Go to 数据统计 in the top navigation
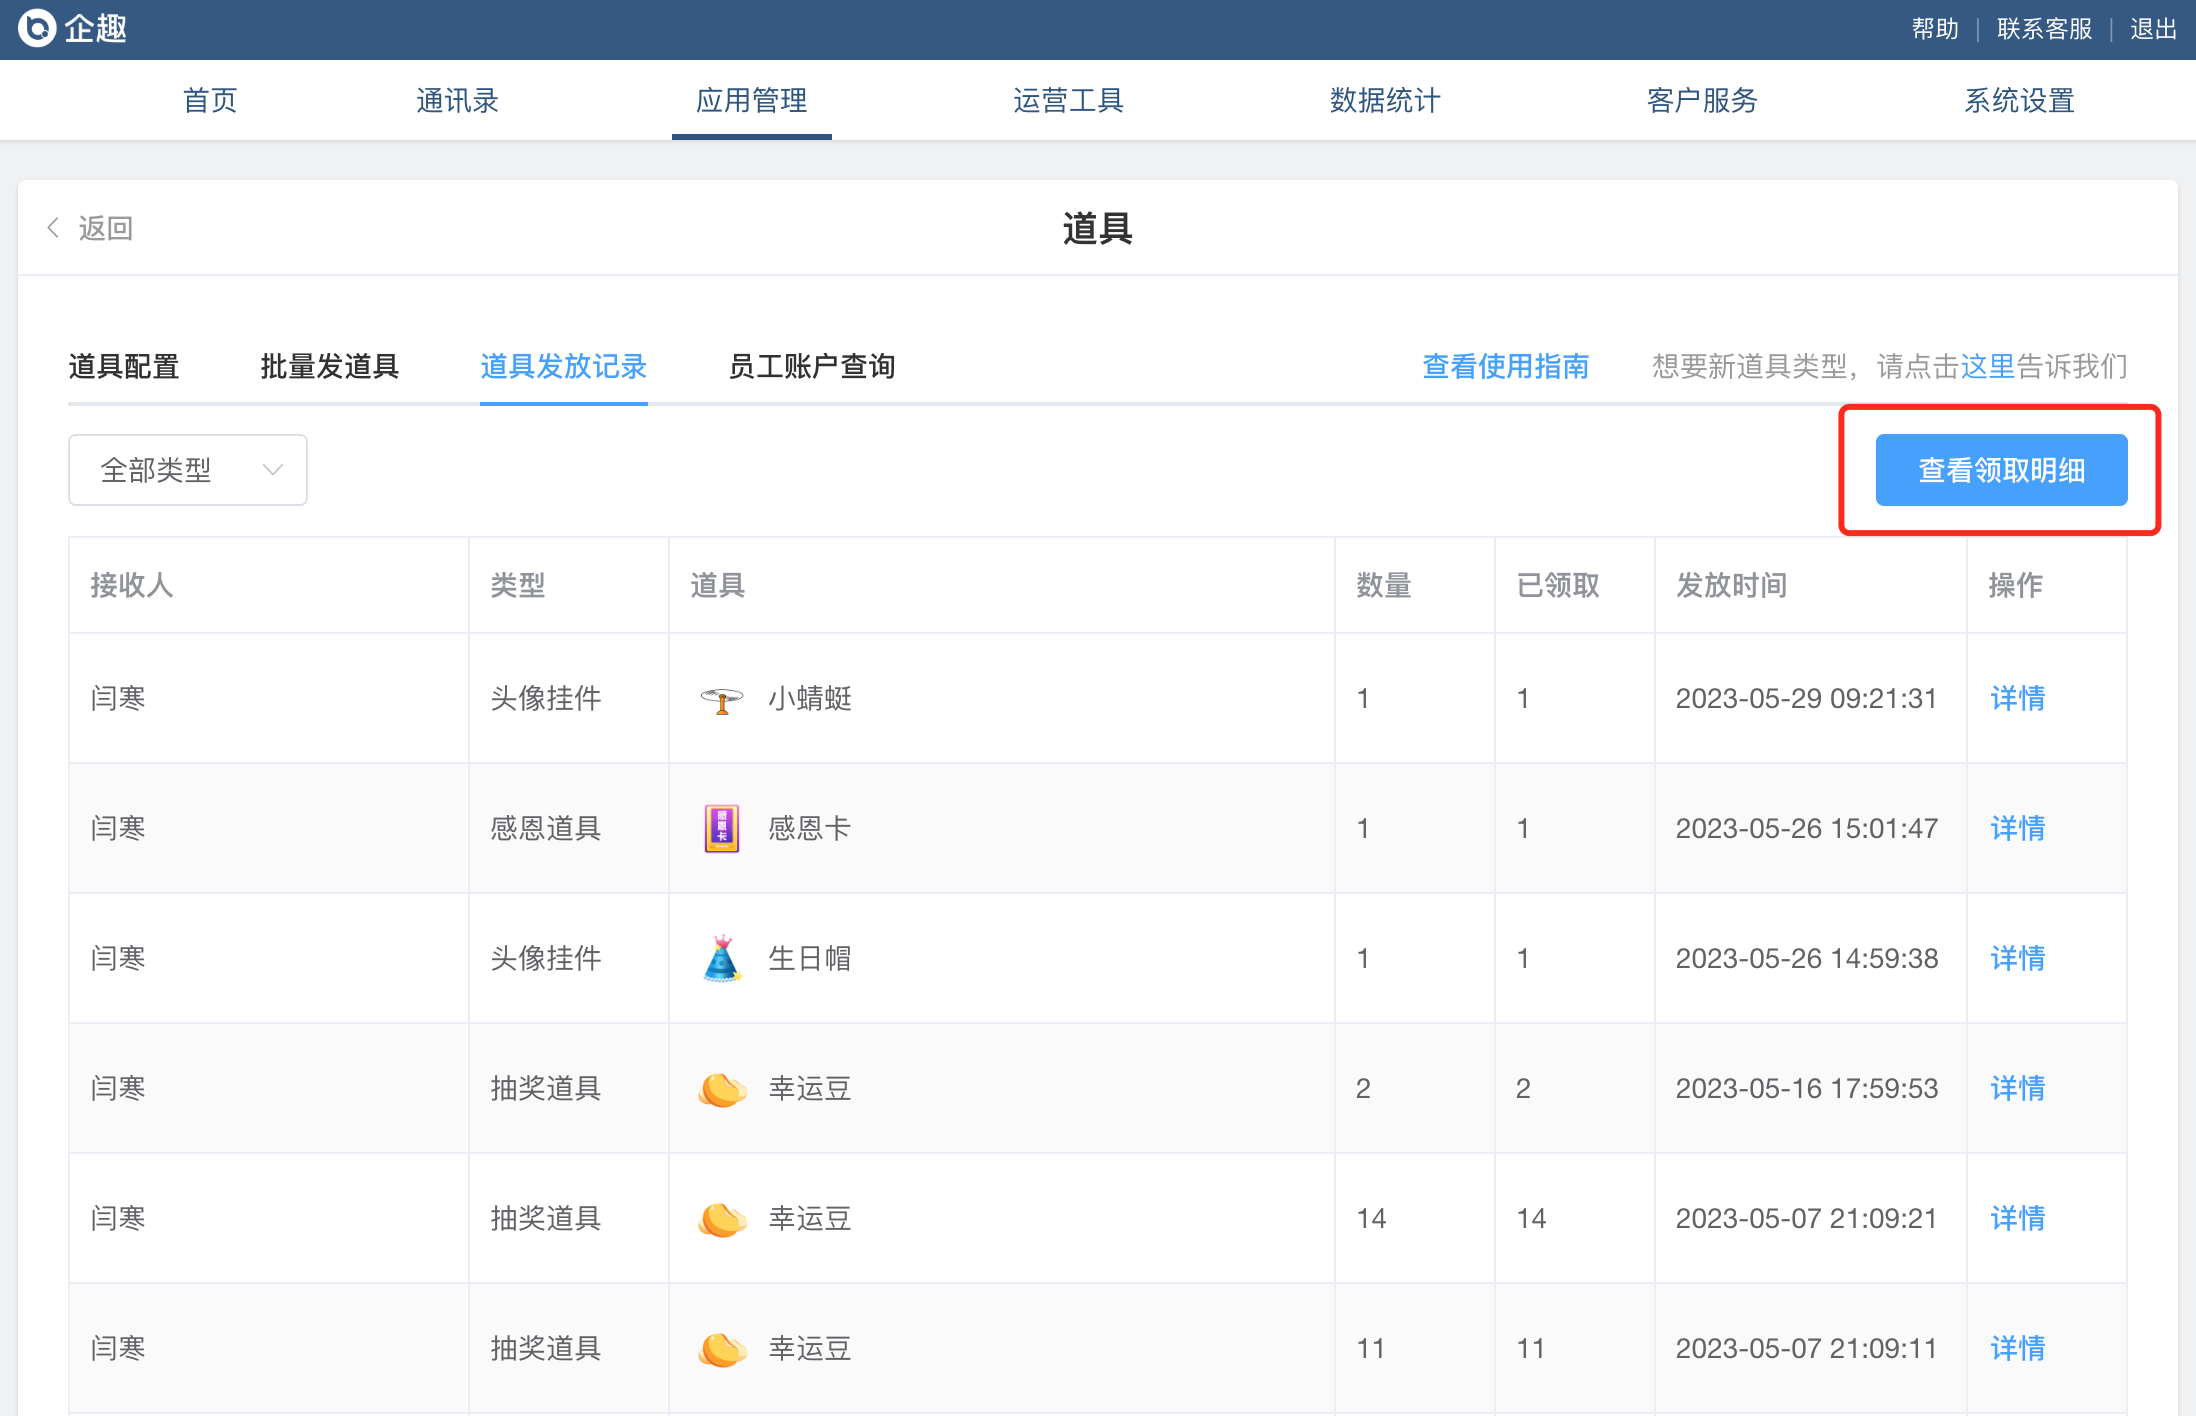The image size is (2196, 1416). tap(1385, 100)
